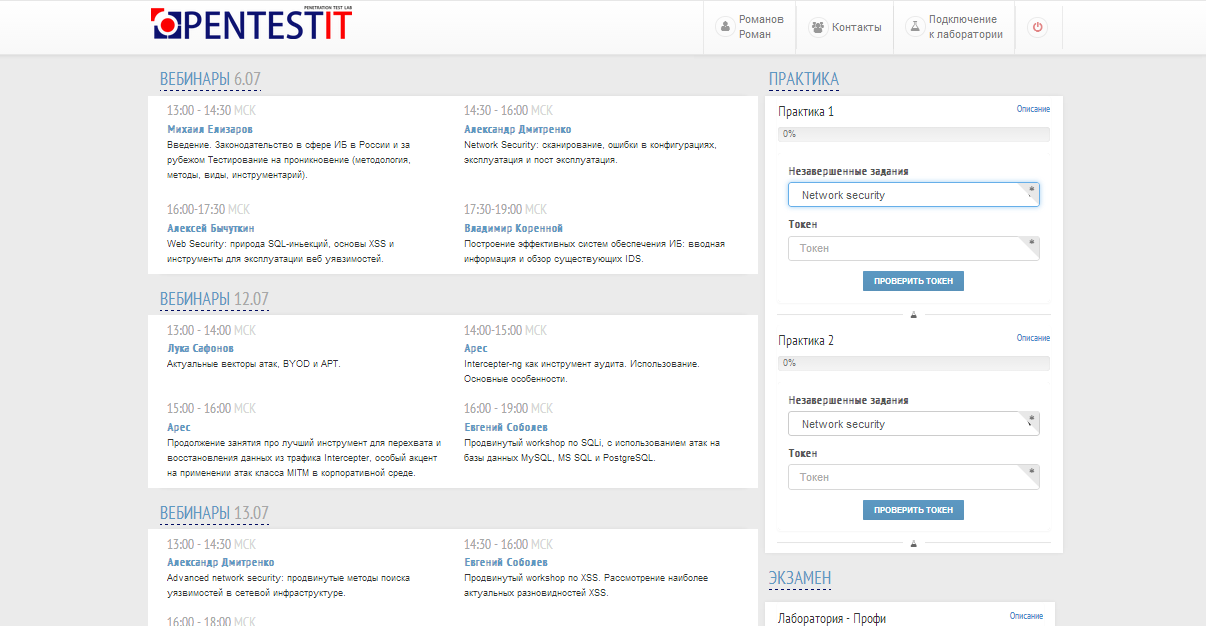Click the group icon beside Контакты
1206x626 pixels.
tap(817, 27)
